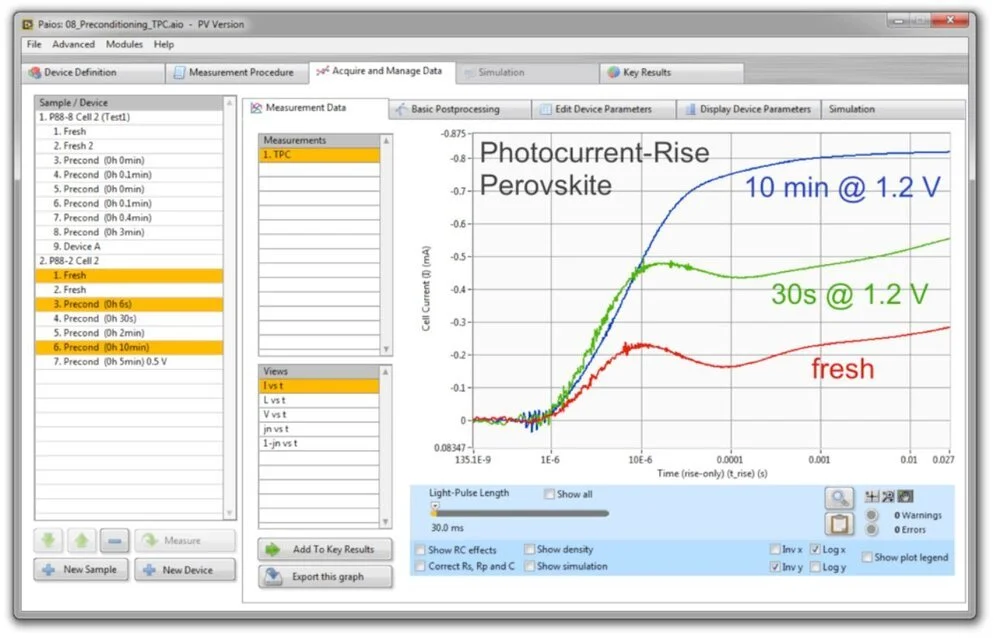Open the rightmost Simulation sub-tab
Image resolution: width=1000 pixels, height=638 pixels.
click(x=893, y=109)
